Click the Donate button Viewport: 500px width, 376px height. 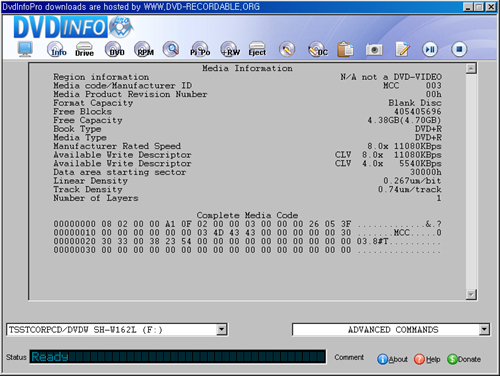point(464,359)
